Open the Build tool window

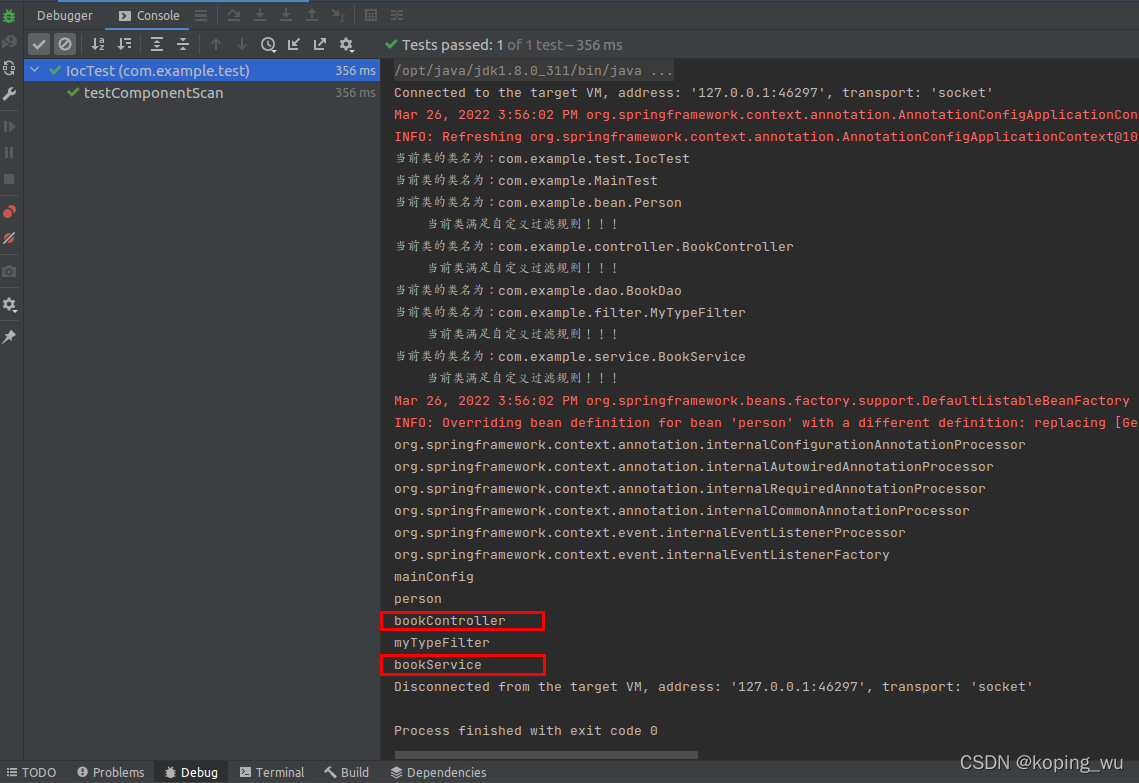(346, 772)
